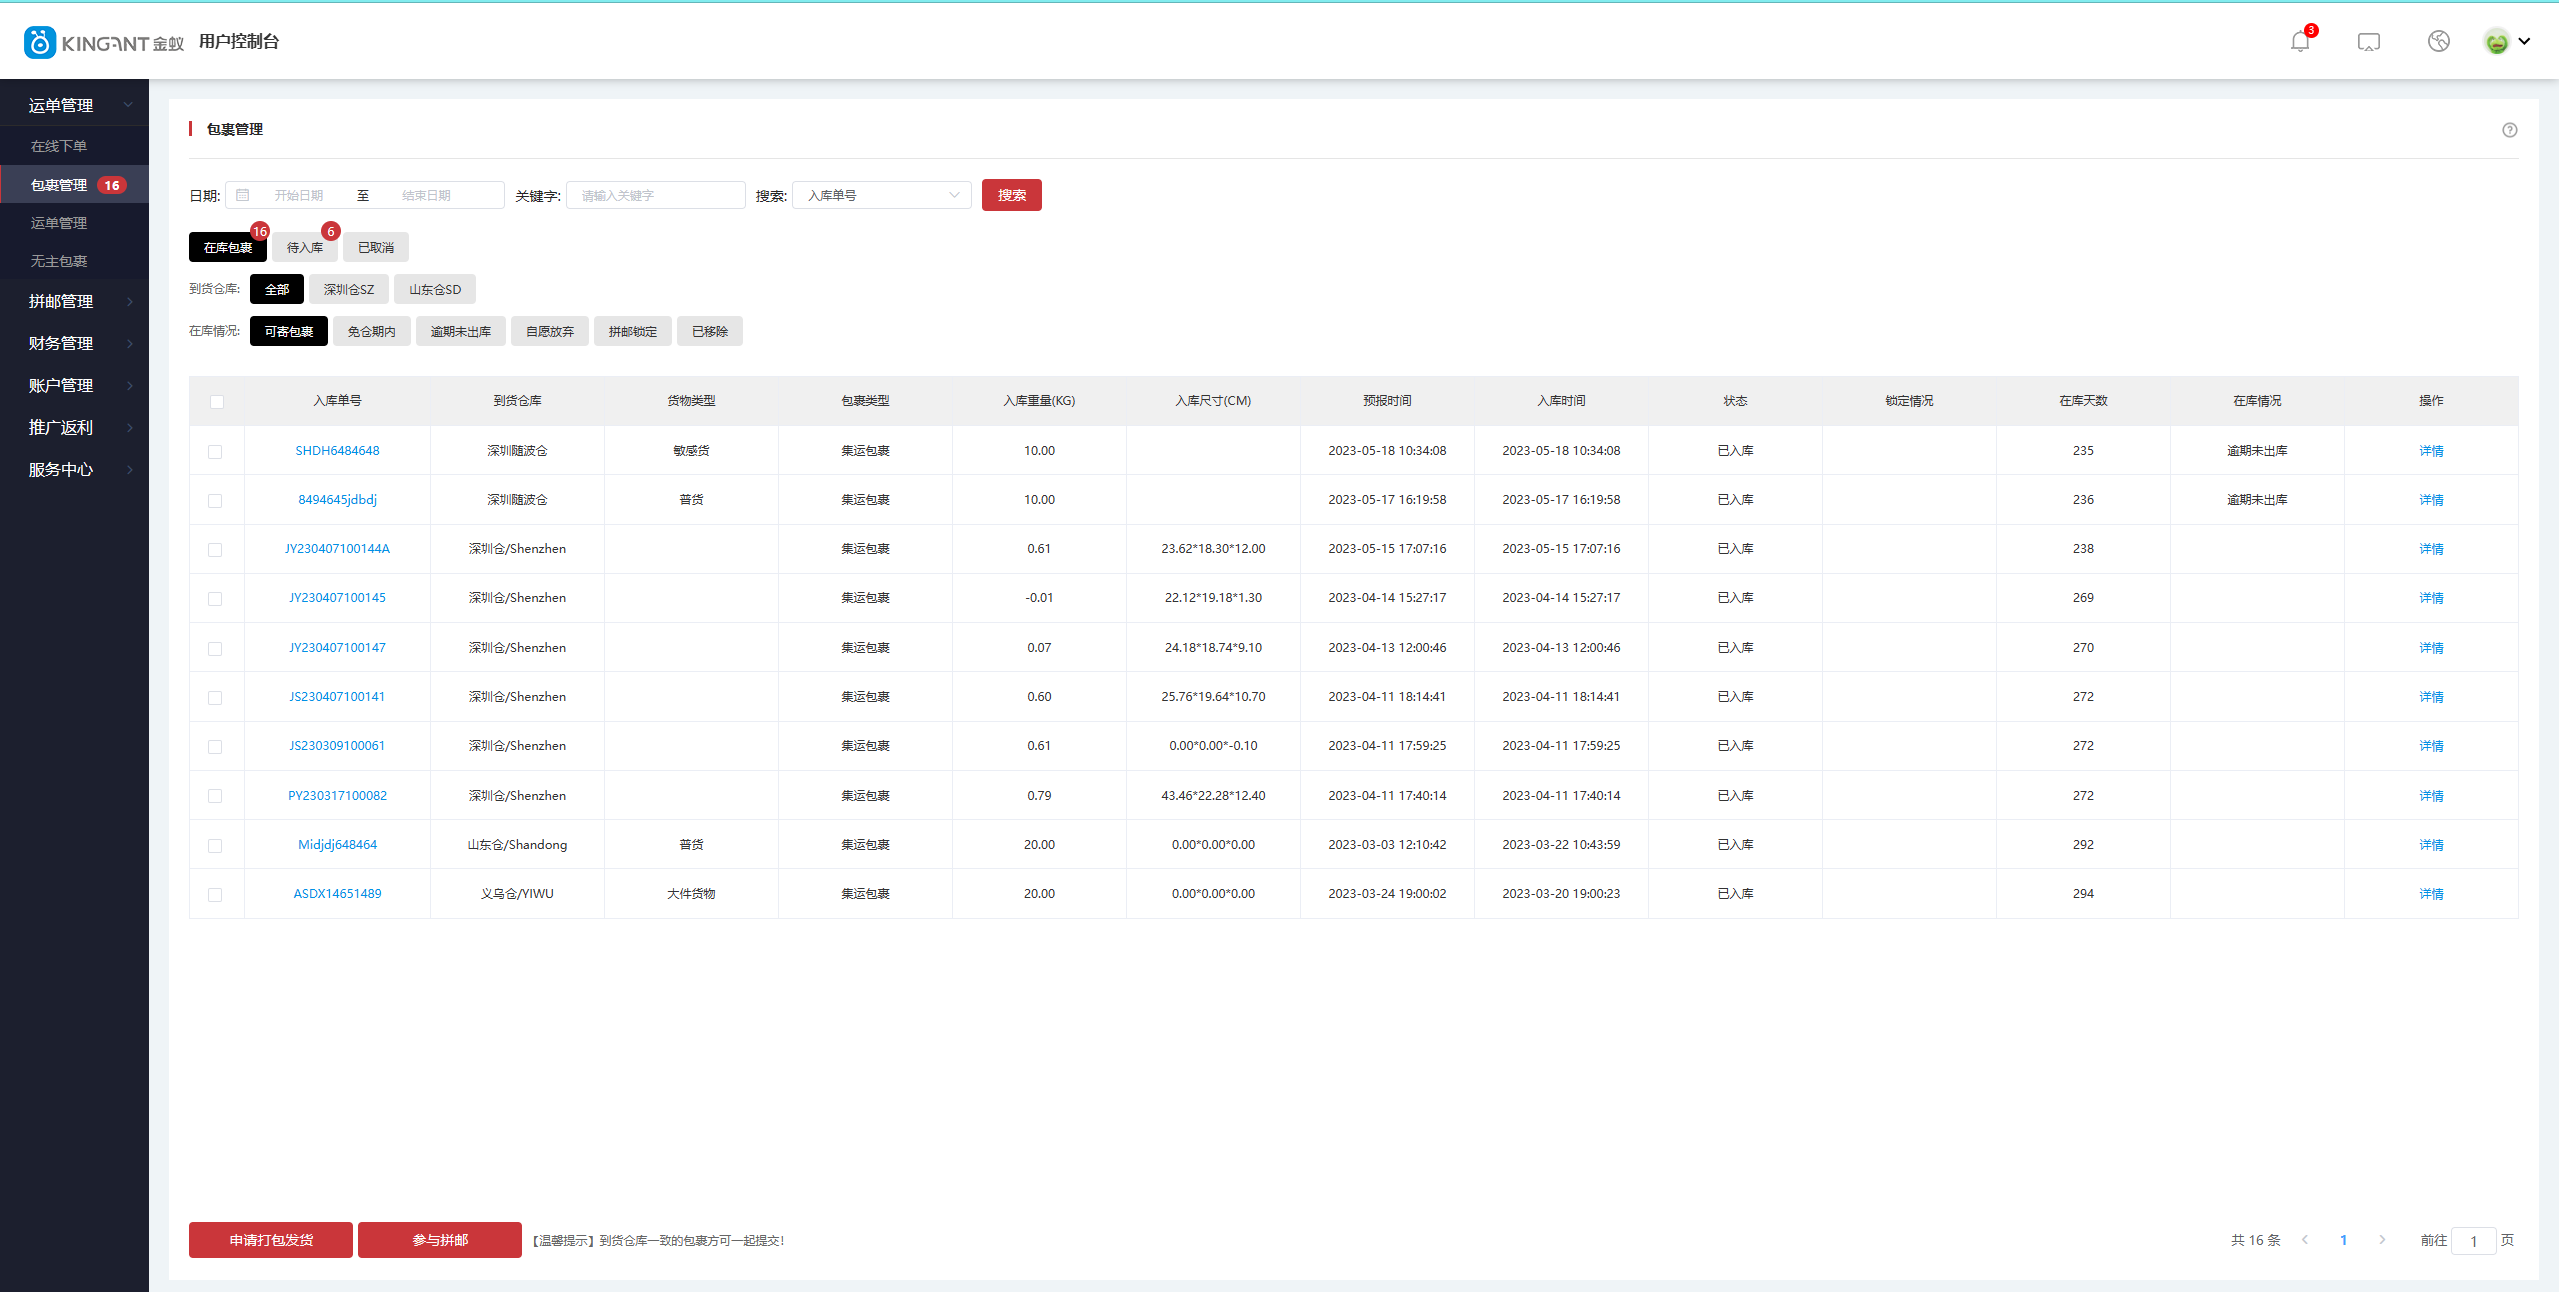The height and width of the screenshot is (1292, 2559).
Task: Open the 入库单号 search type dropdown
Action: click(x=881, y=195)
